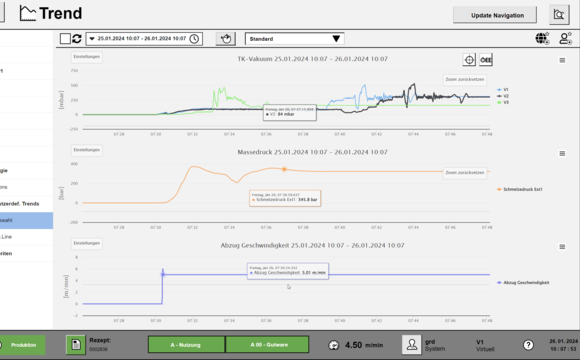580x360 pixels.
Task: Click the speedometer gauge icon
Action: coord(334,345)
